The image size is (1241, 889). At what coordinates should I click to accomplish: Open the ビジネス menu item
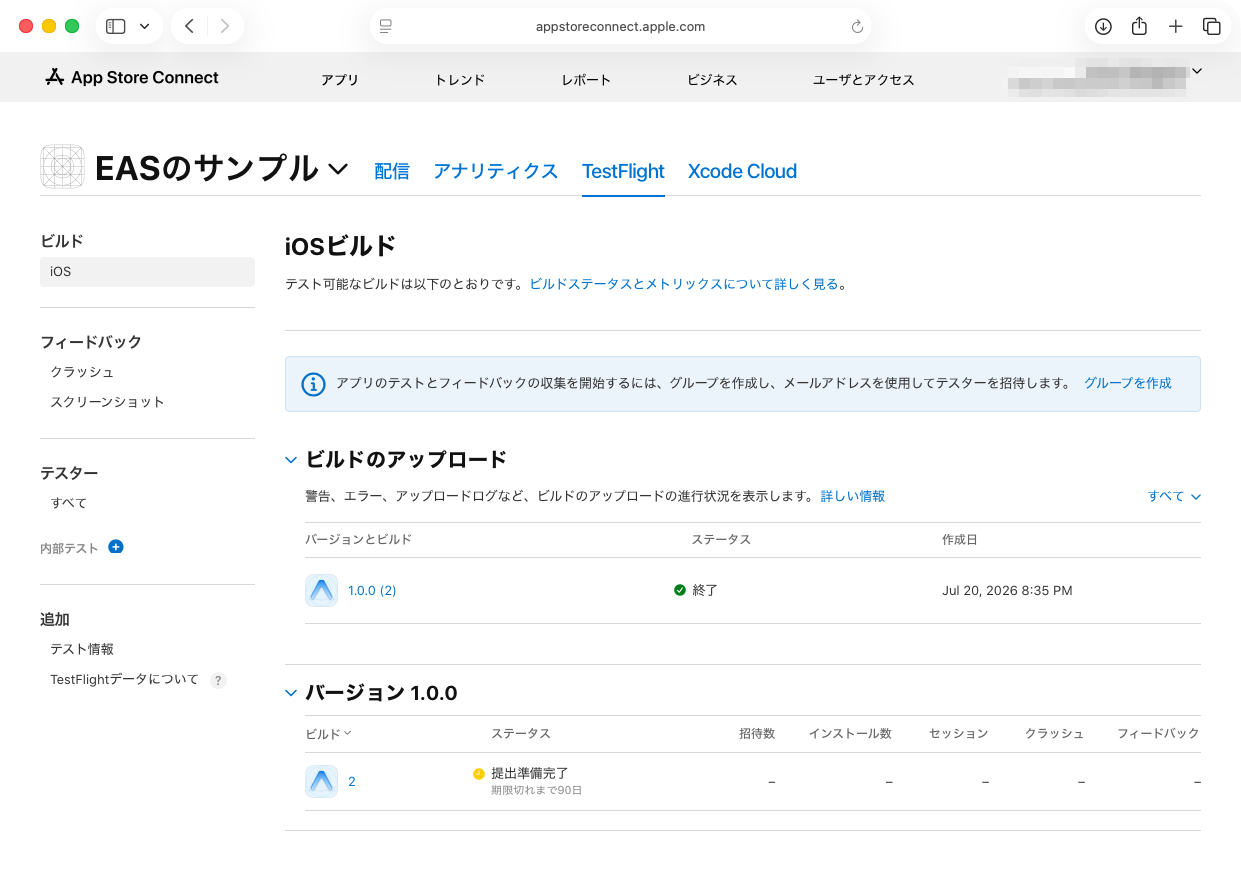[x=712, y=80]
